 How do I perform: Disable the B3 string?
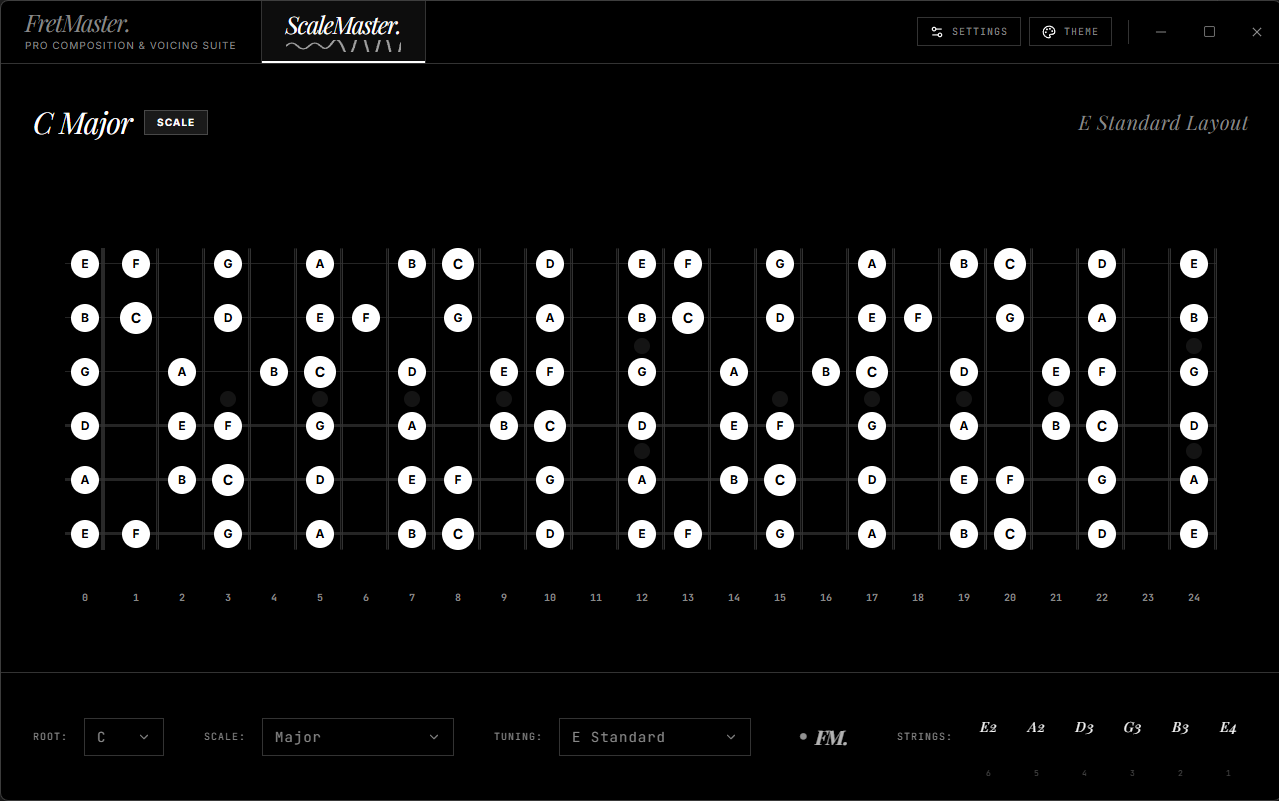point(1179,728)
